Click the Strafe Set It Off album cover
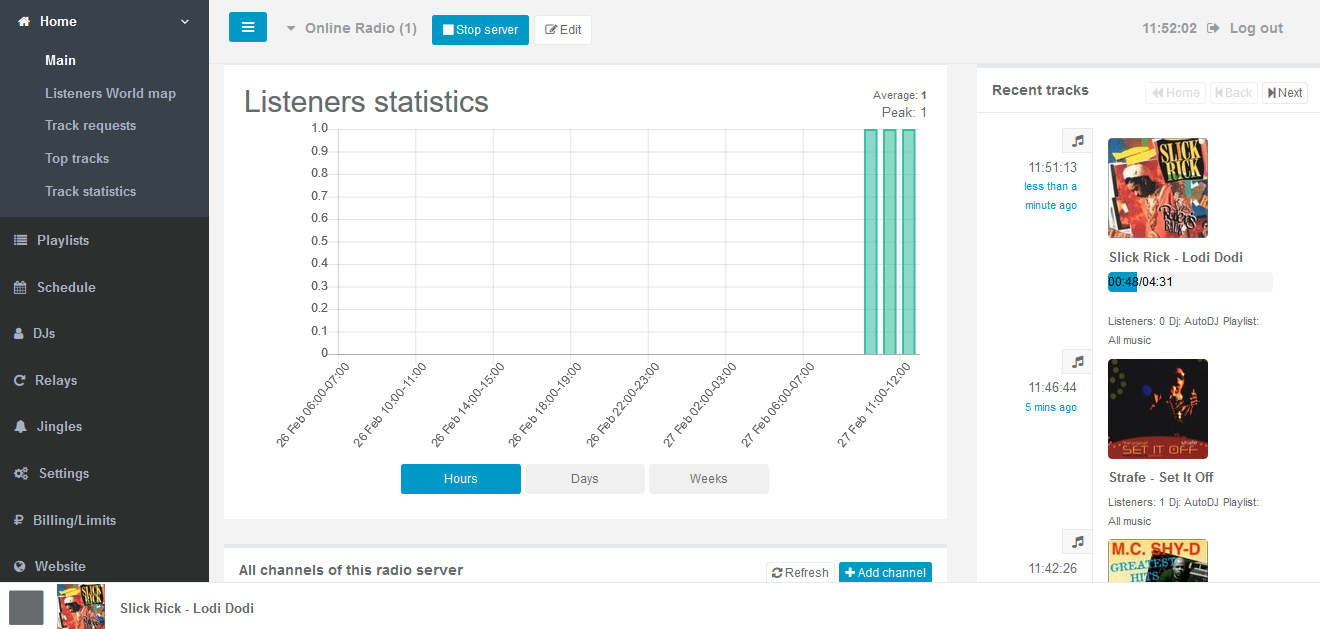 [1157, 409]
